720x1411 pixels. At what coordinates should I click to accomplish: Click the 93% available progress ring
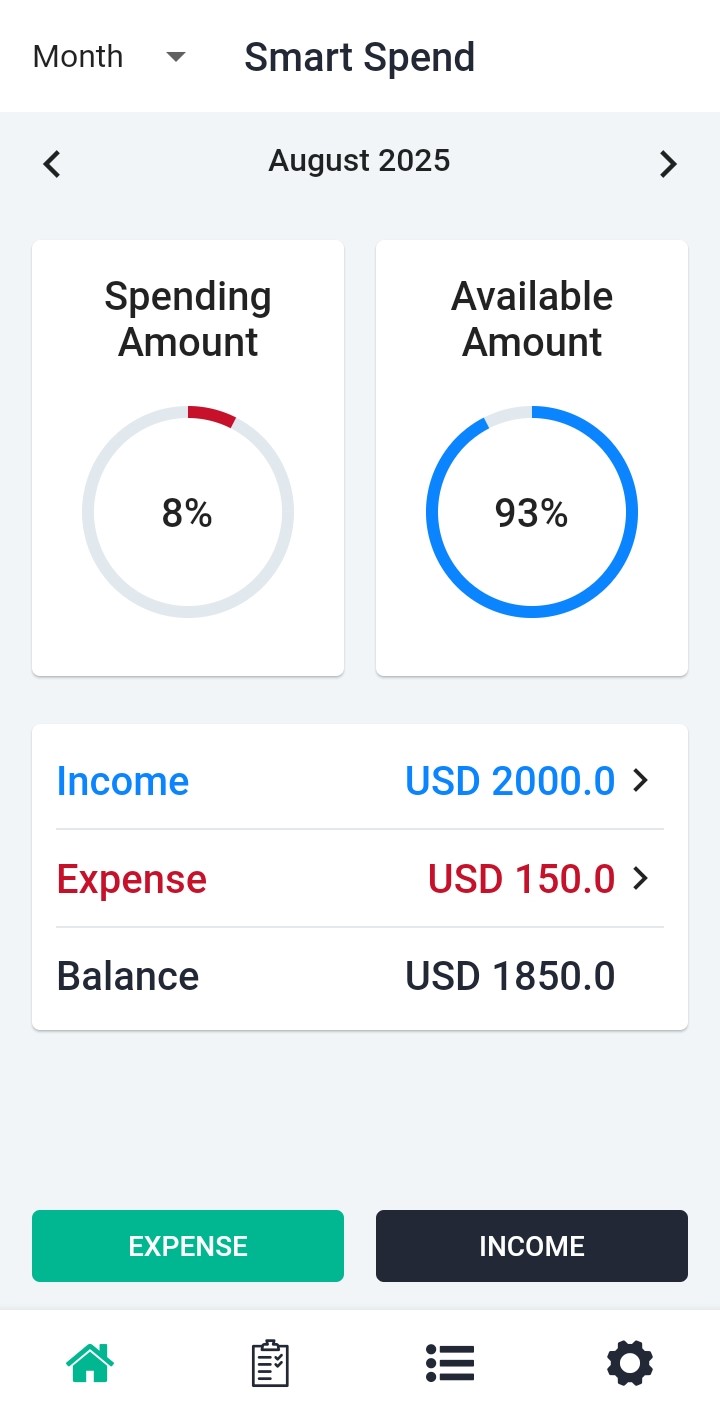point(532,512)
